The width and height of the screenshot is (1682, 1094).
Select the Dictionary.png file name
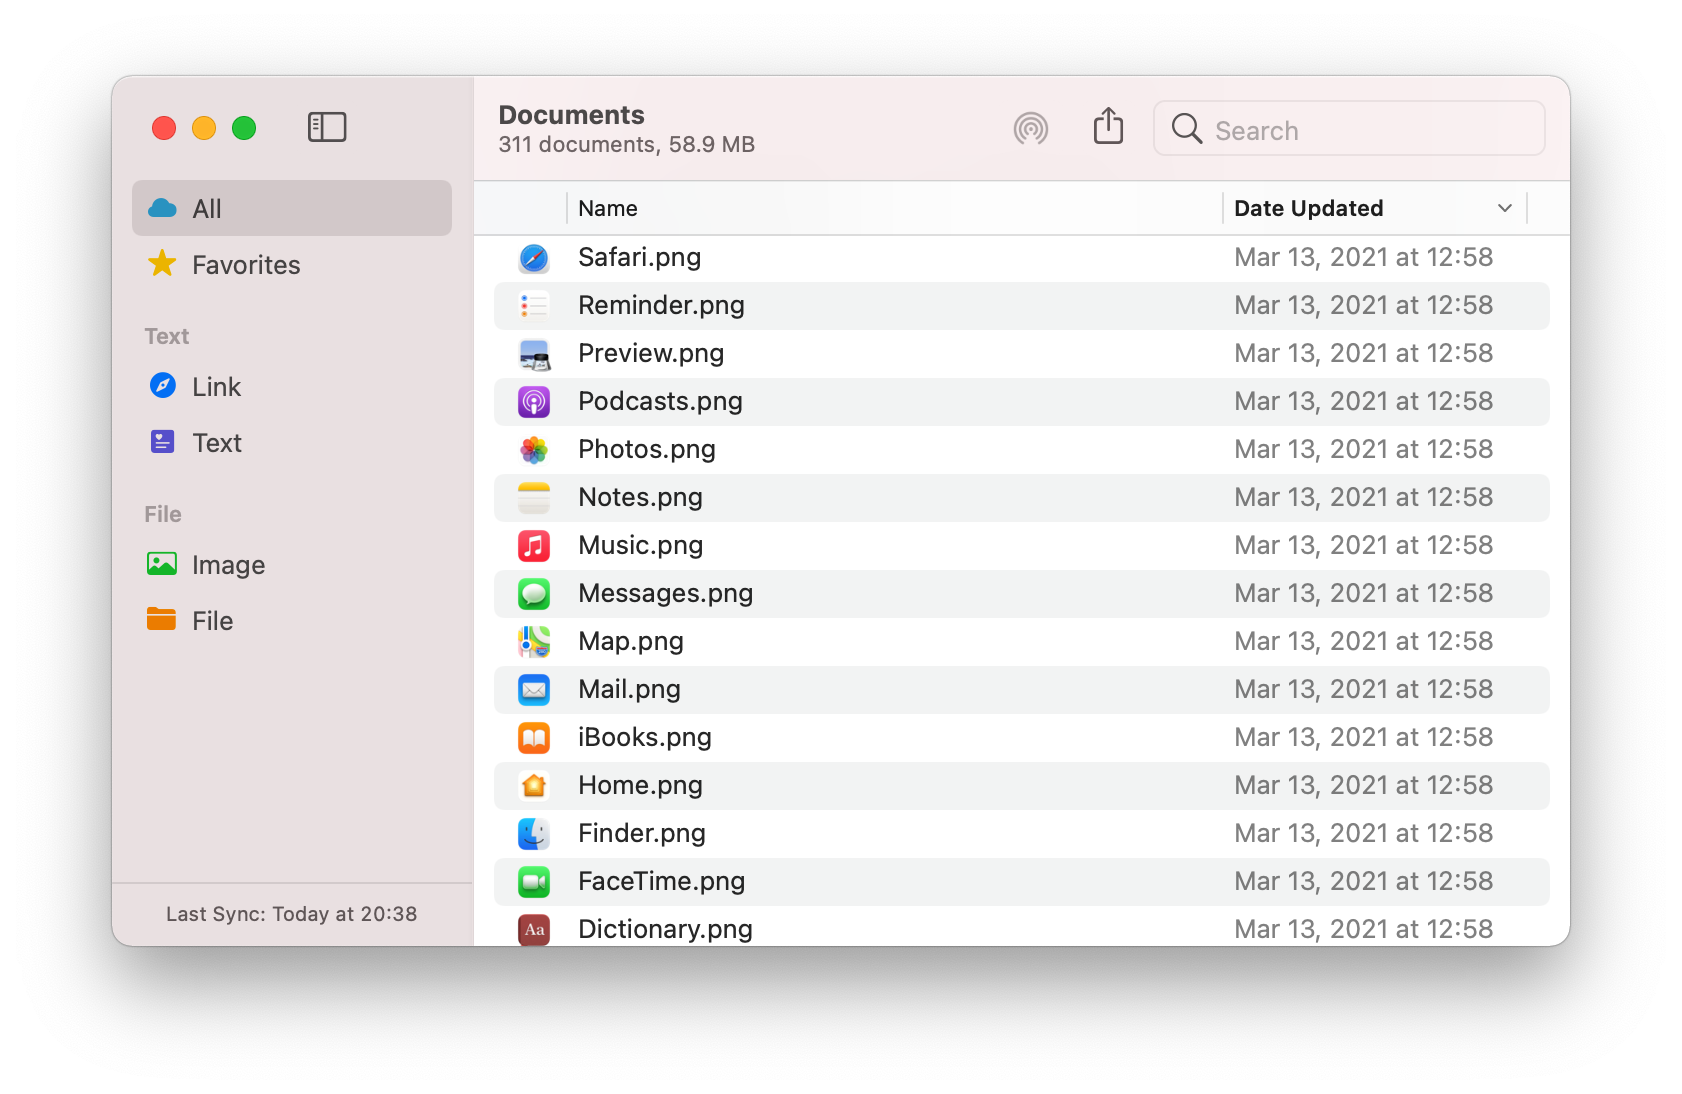(665, 930)
